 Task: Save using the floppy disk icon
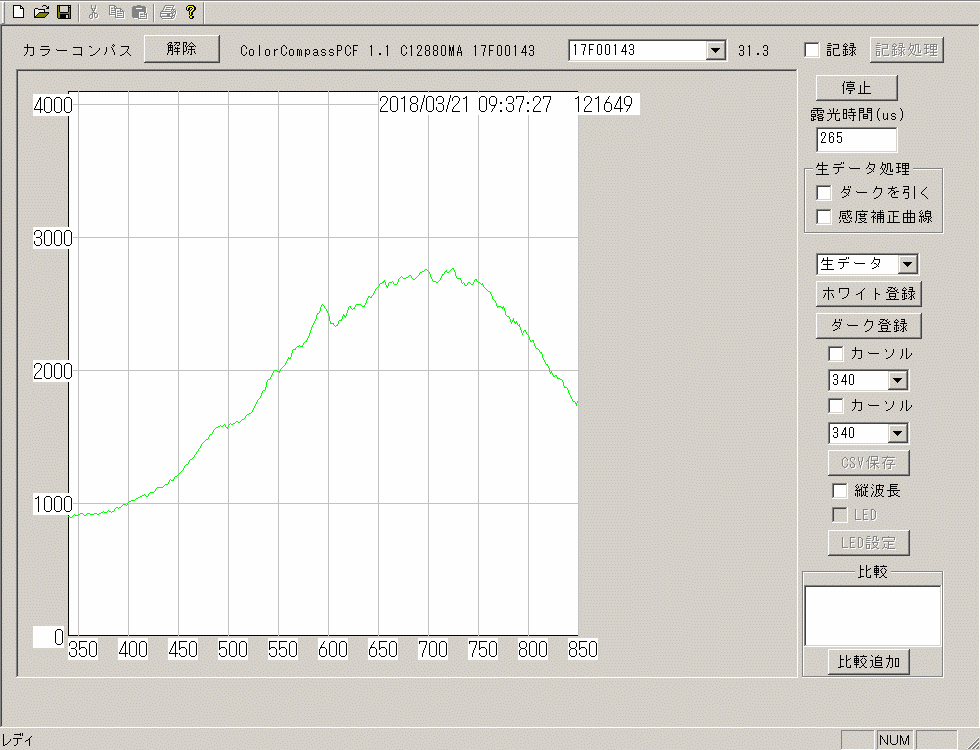pyautogui.click(x=64, y=12)
